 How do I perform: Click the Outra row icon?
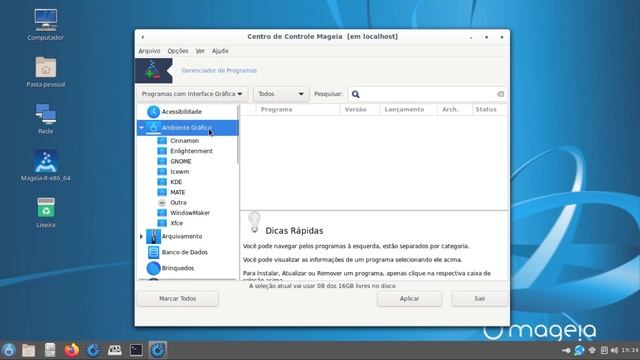pyautogui.click(x=162, y=203)
